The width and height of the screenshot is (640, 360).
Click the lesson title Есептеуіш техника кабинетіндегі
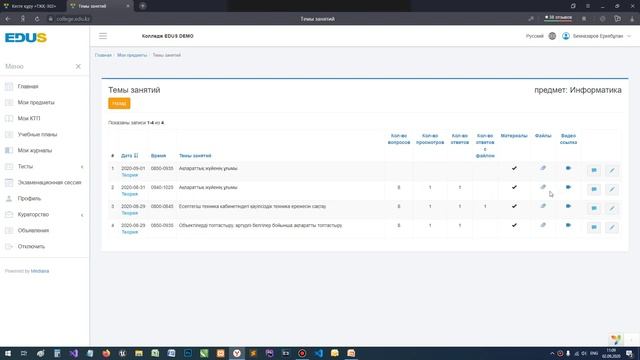(x=252, y=206)
